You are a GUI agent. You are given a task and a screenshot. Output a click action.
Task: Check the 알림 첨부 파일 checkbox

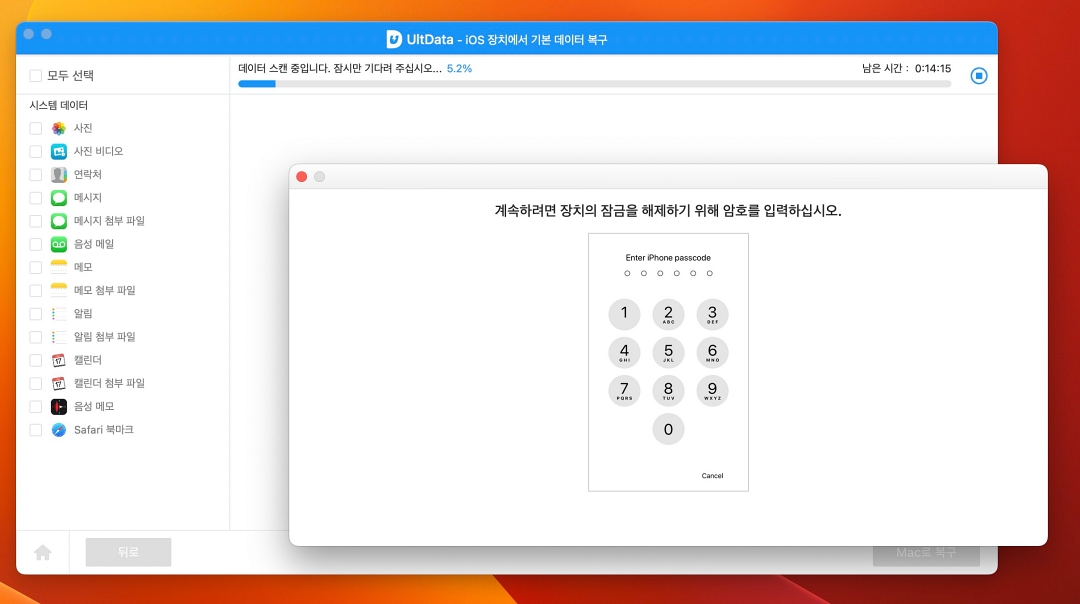tap(36, 337)
